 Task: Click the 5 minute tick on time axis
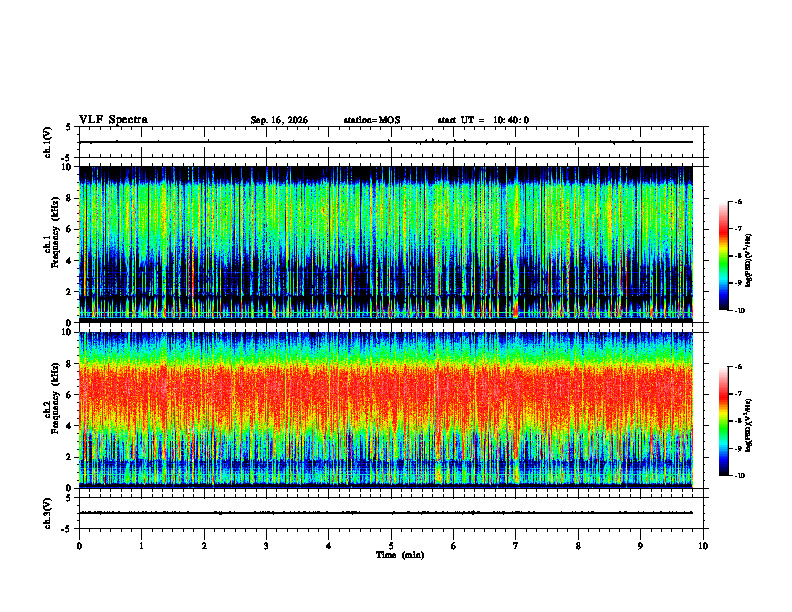[391, 546]
